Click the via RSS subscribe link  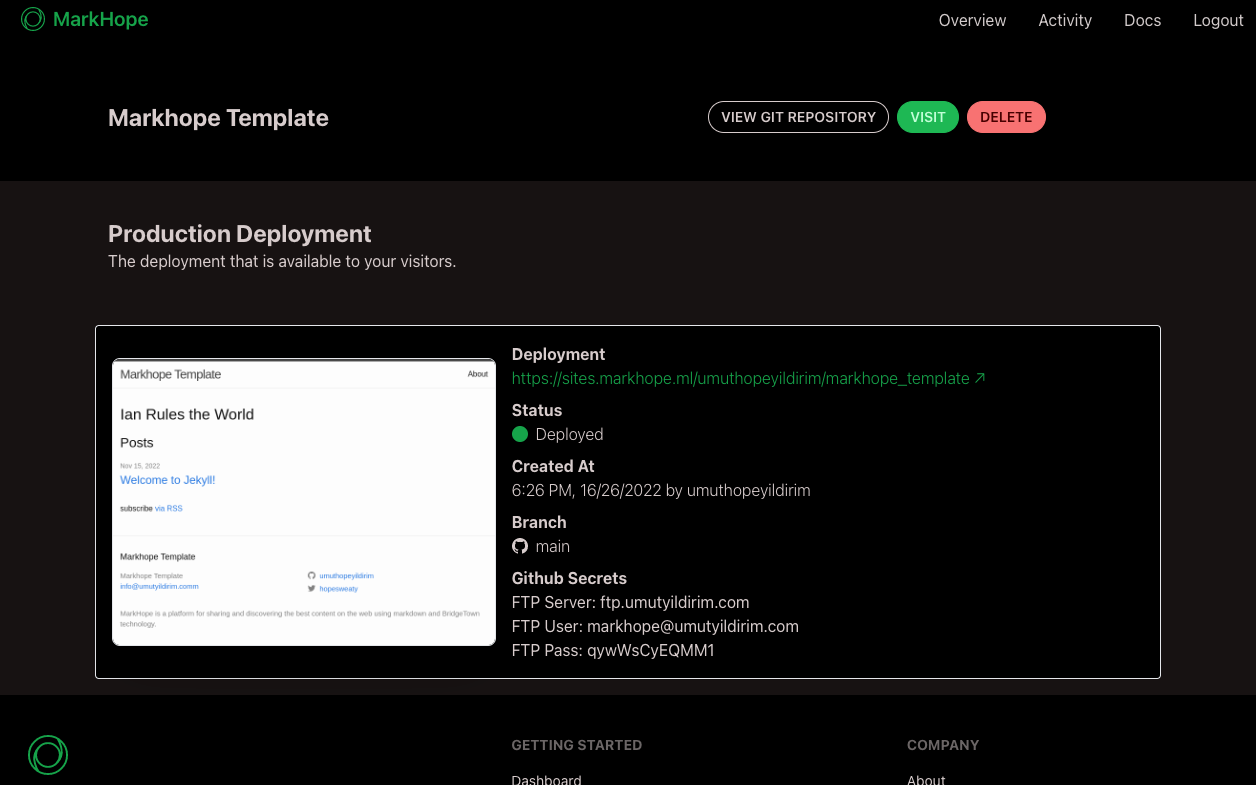tap(171, 508)
